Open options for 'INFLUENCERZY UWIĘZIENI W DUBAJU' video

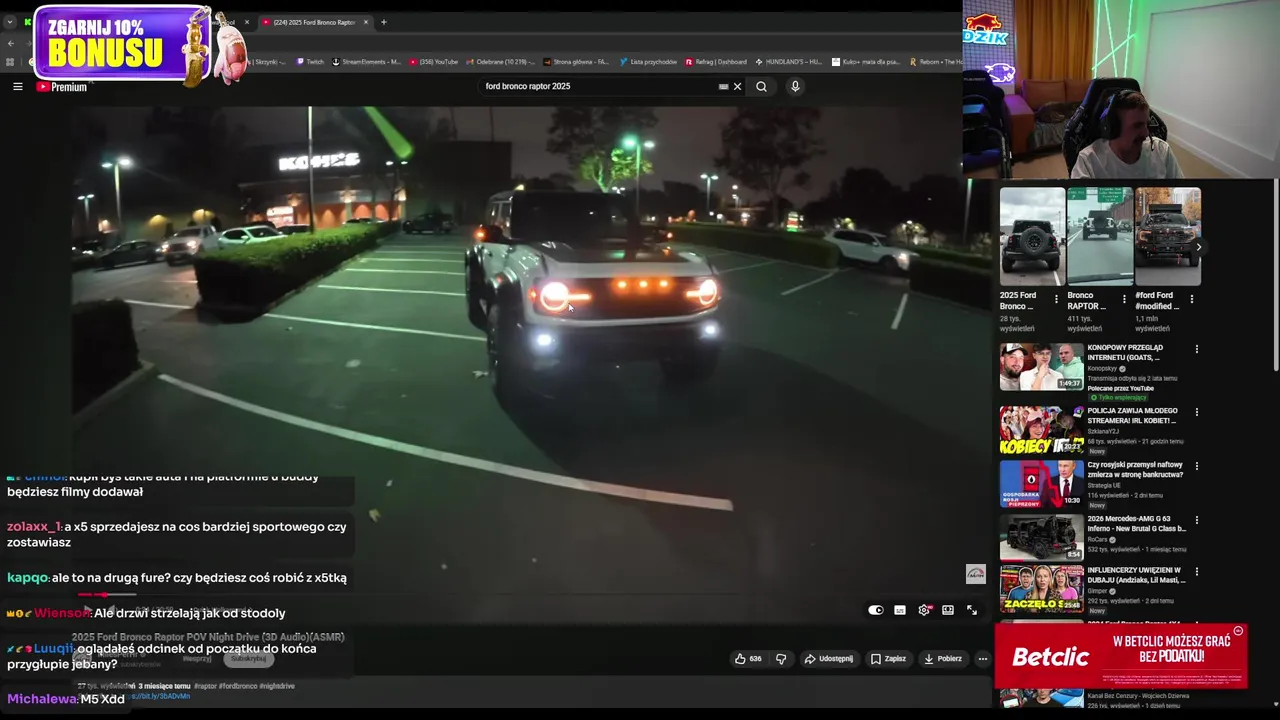(x=1196, y=572)
